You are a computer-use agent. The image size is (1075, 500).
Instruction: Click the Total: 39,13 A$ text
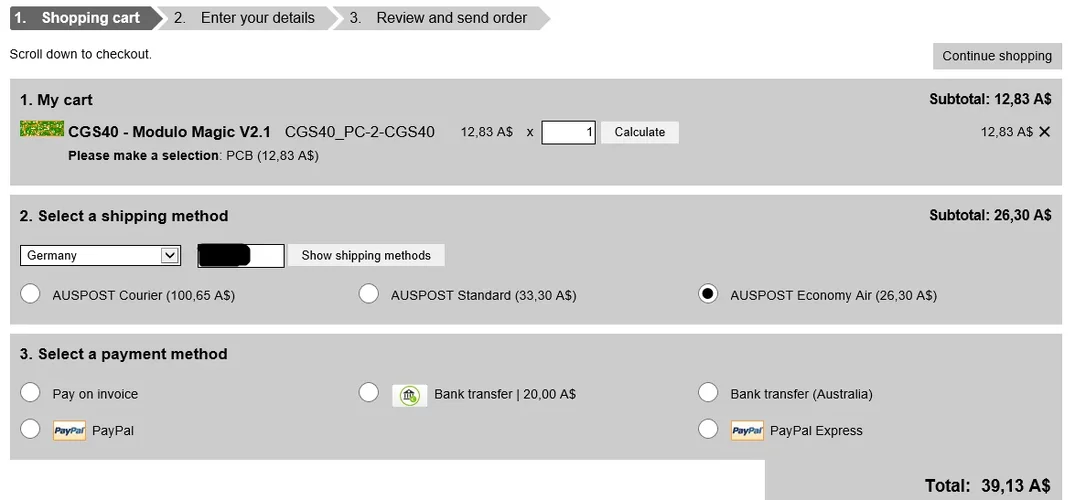[987, 486]
